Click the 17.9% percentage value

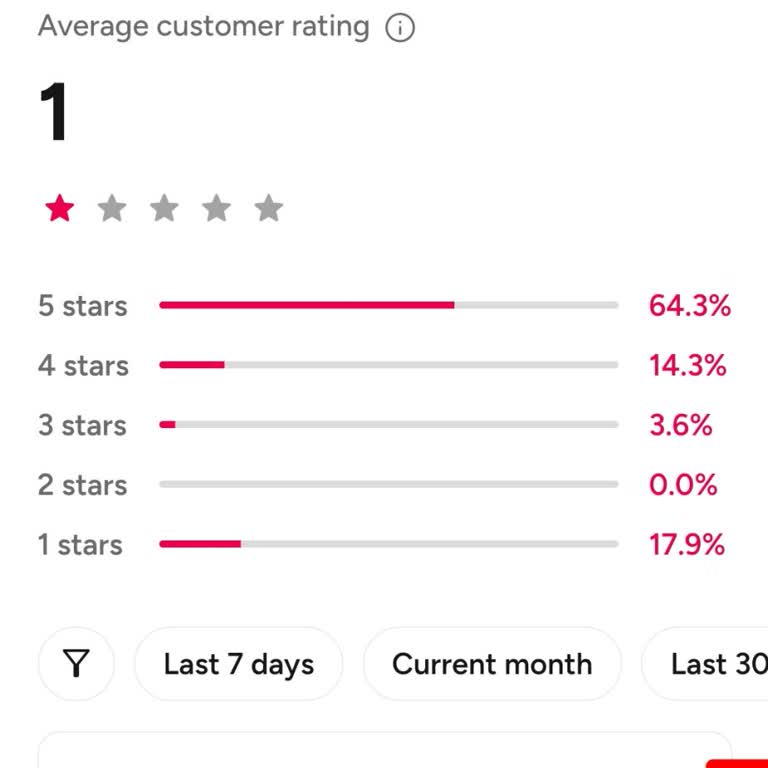pos(686,545)
